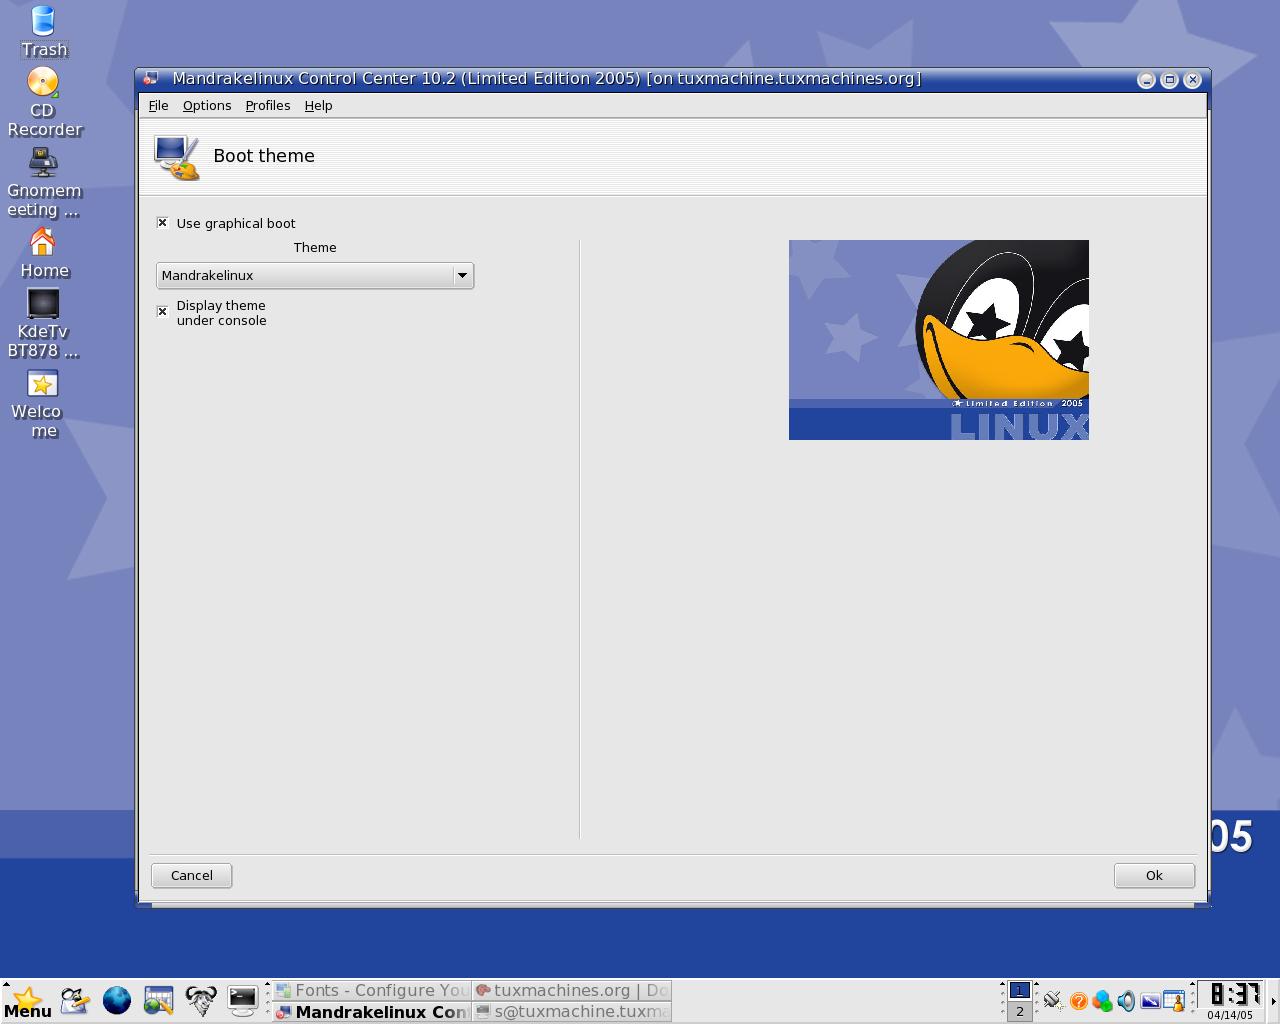This screenshot has width=1280, height=1024.
Task: Launch KdeTv BT878 desktop icon
Action: [x=43, y=324]
